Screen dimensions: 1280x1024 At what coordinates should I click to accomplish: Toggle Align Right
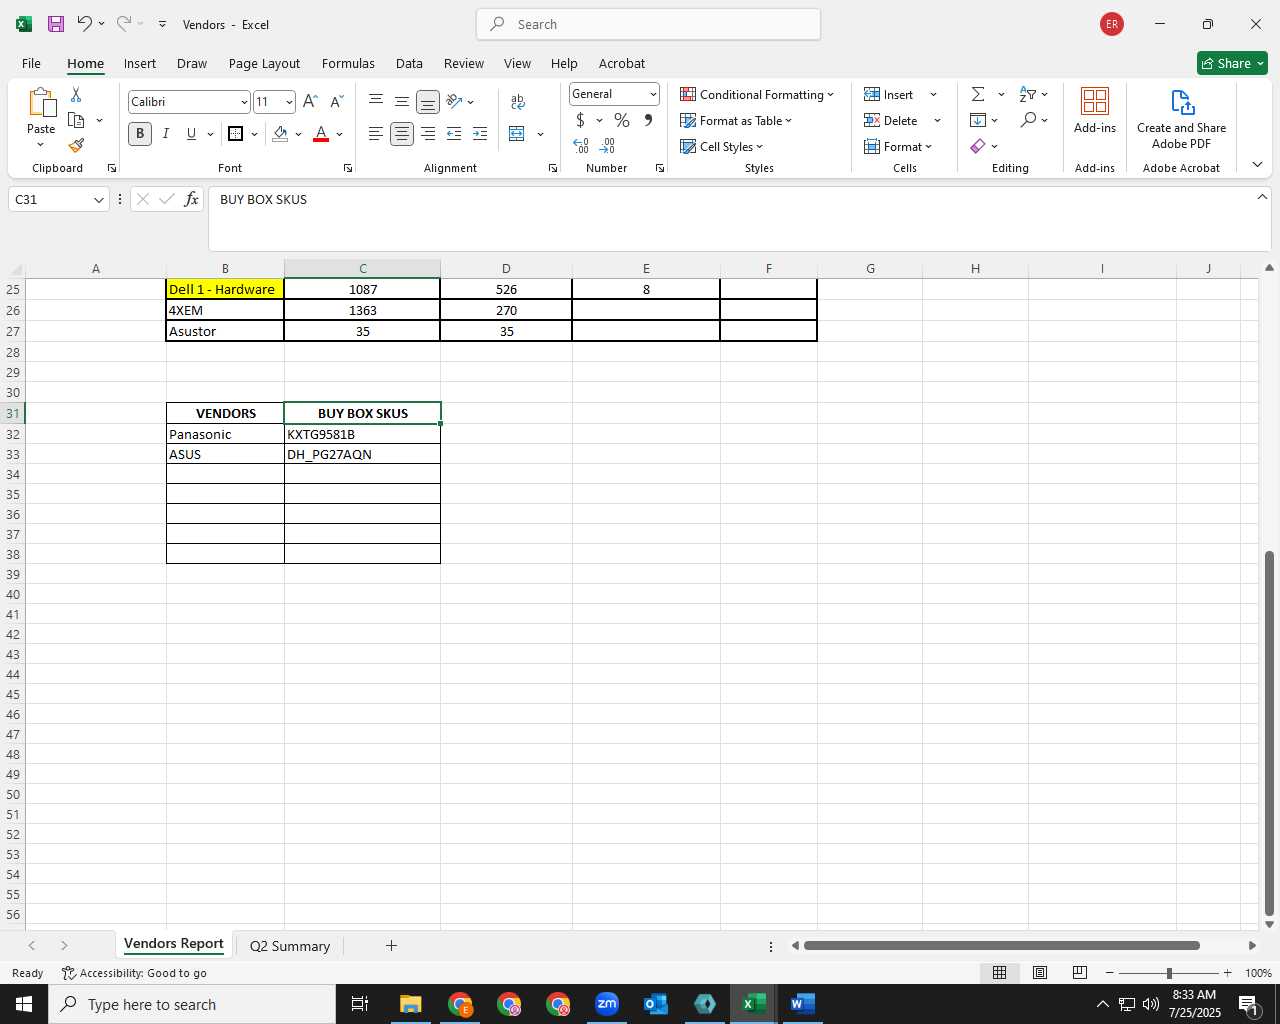coord(428,134)
